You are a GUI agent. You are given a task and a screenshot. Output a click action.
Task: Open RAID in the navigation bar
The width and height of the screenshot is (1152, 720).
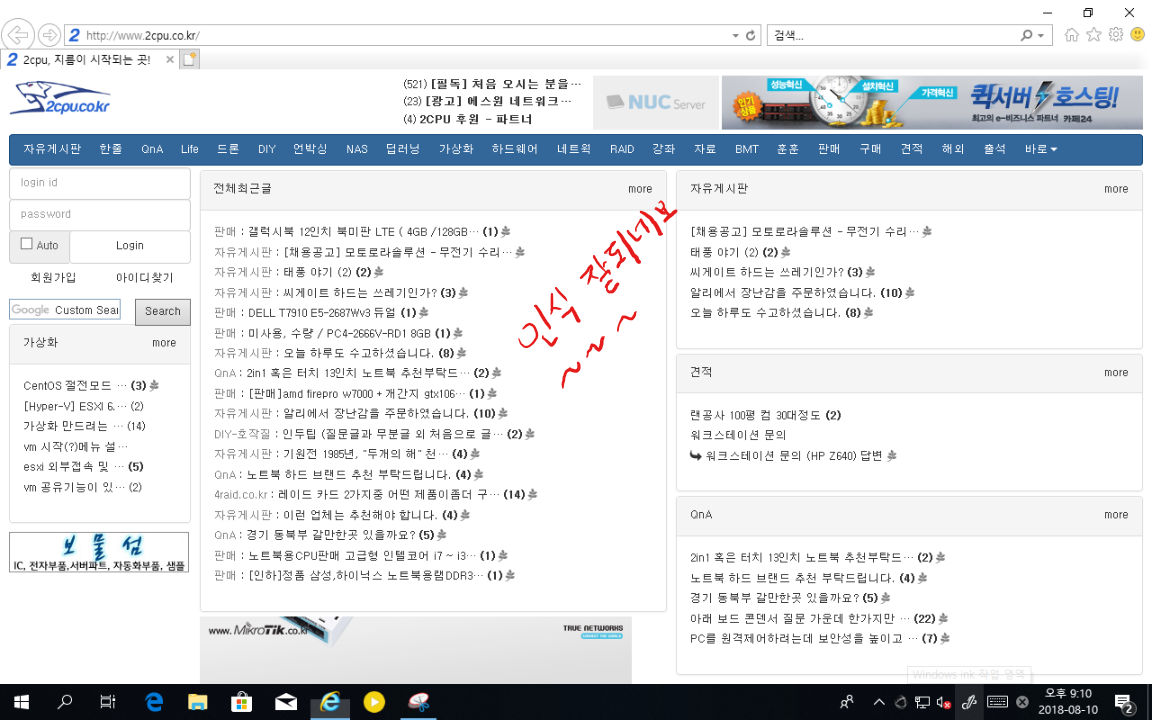(622, 149)
